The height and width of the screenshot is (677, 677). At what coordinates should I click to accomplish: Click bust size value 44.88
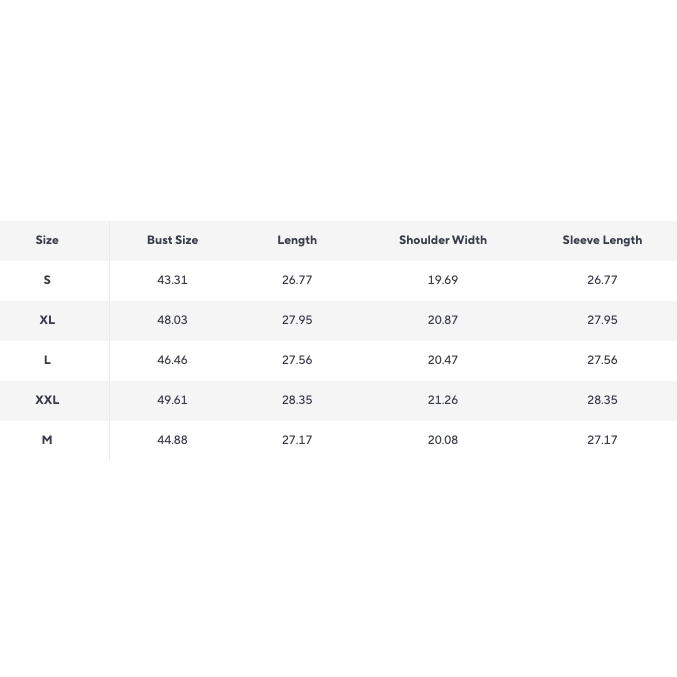[172, 440]
